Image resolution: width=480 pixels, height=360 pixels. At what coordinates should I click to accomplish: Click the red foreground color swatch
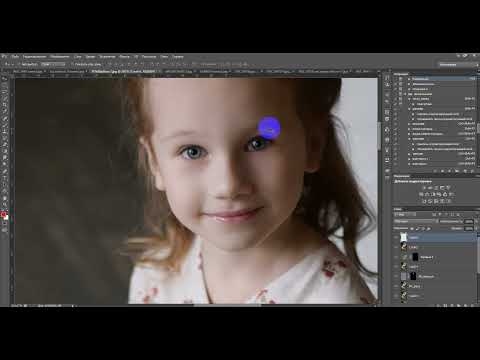3,215
